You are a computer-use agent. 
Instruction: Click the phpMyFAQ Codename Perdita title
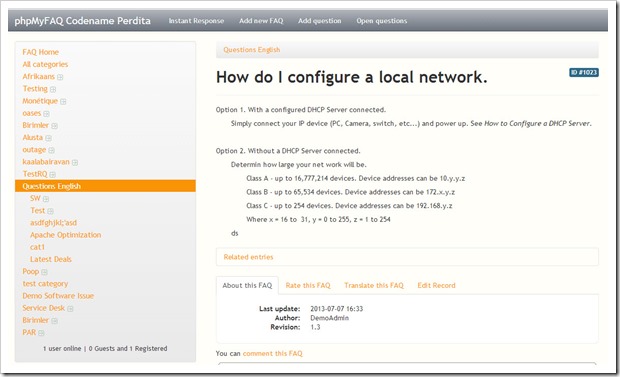tap(82, 21)
